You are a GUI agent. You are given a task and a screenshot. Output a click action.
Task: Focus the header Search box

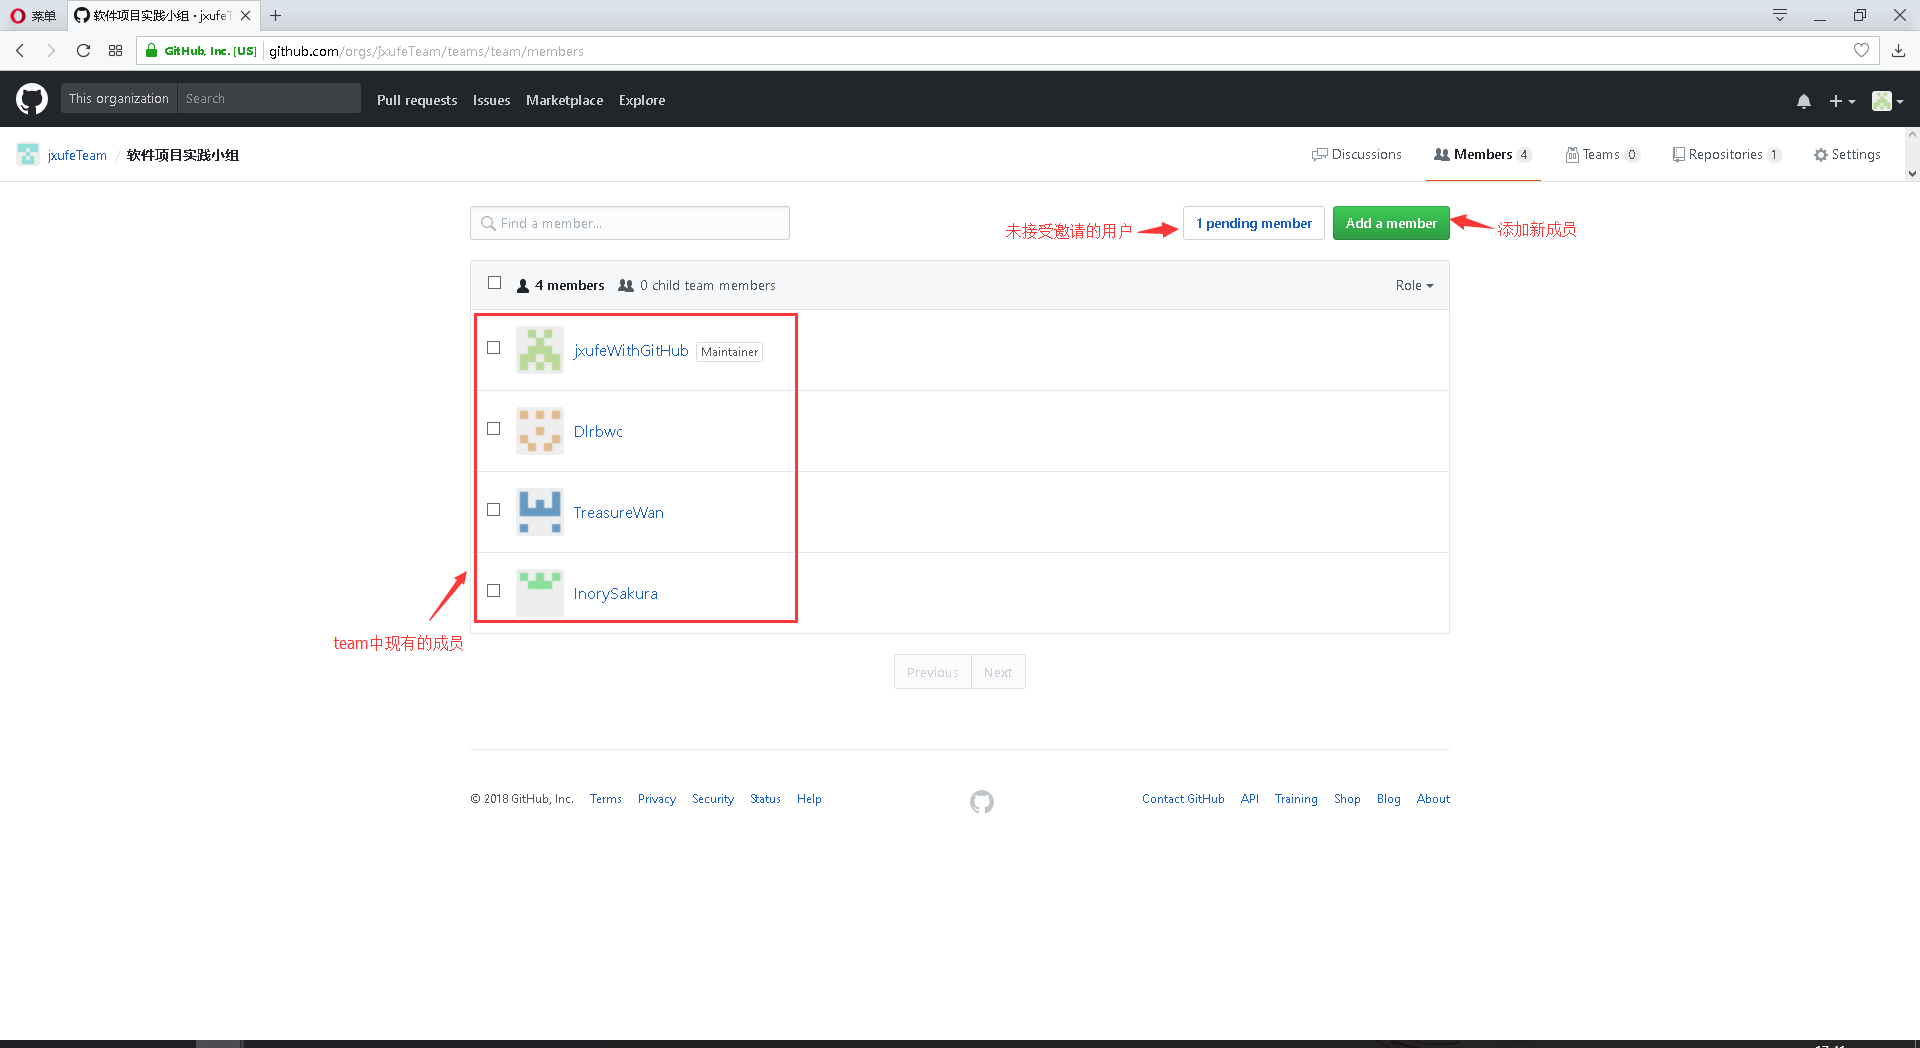point(269,98)
